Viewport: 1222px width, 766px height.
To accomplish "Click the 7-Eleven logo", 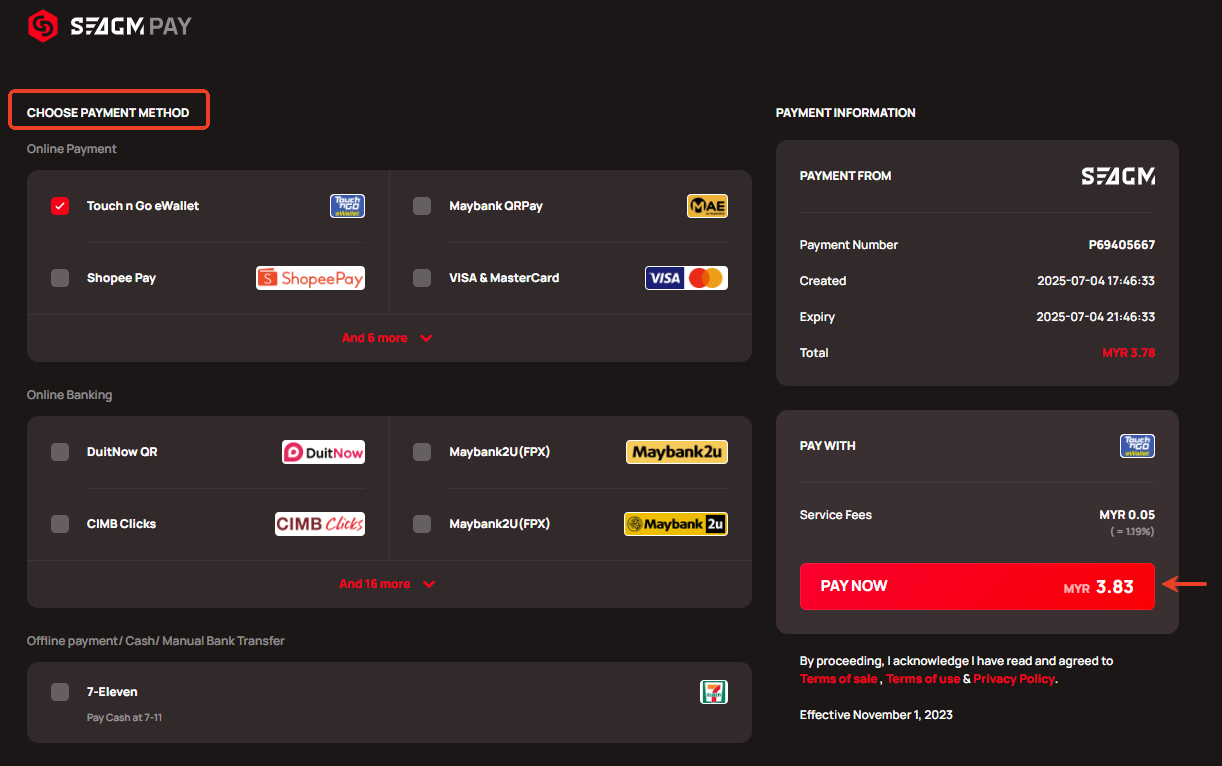I will [x=714, y=692].
